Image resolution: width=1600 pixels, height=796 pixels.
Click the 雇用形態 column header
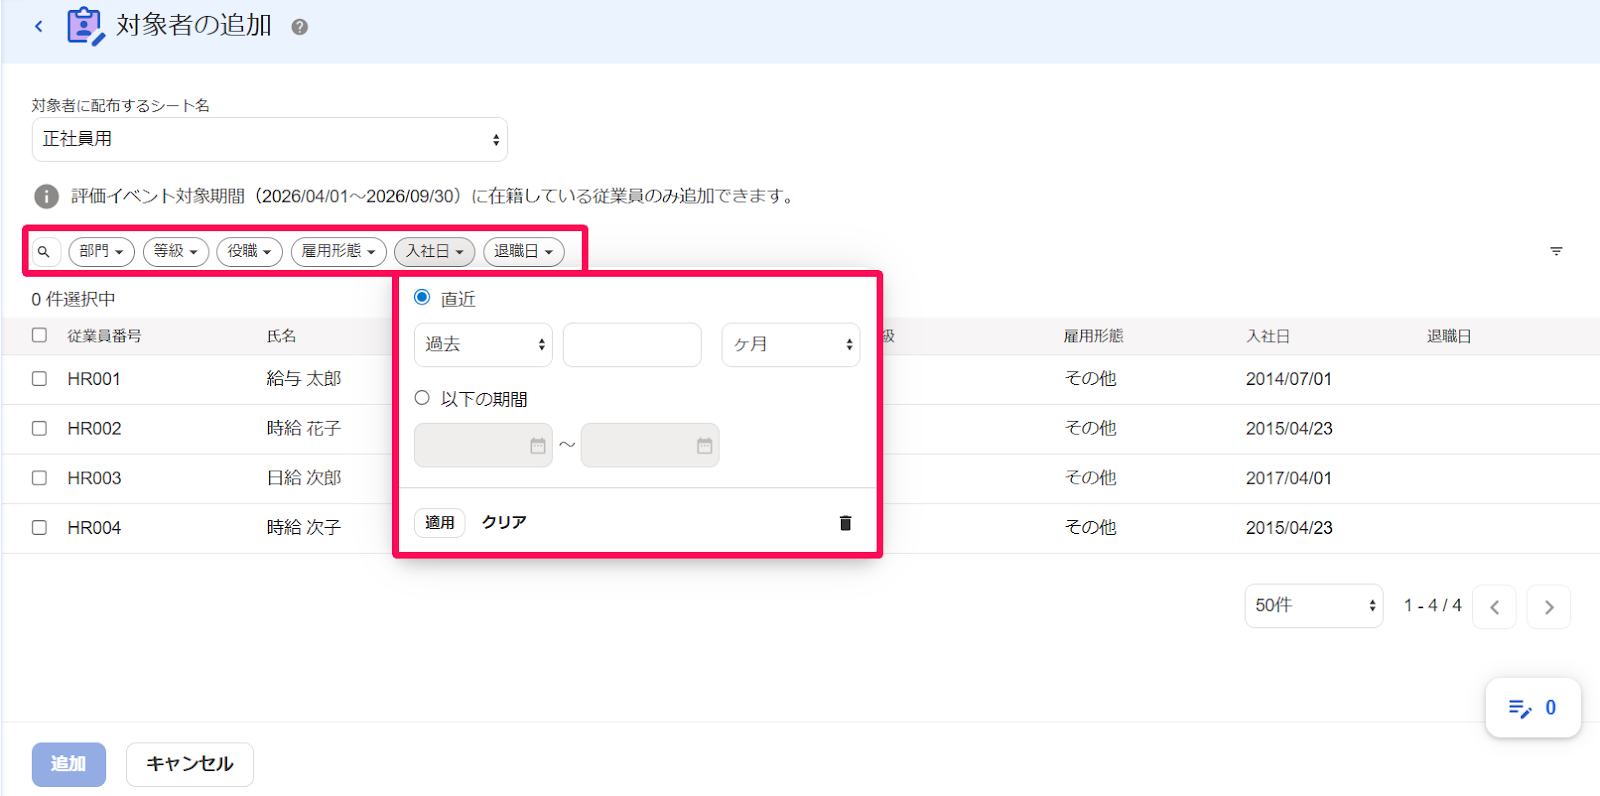1094,336
